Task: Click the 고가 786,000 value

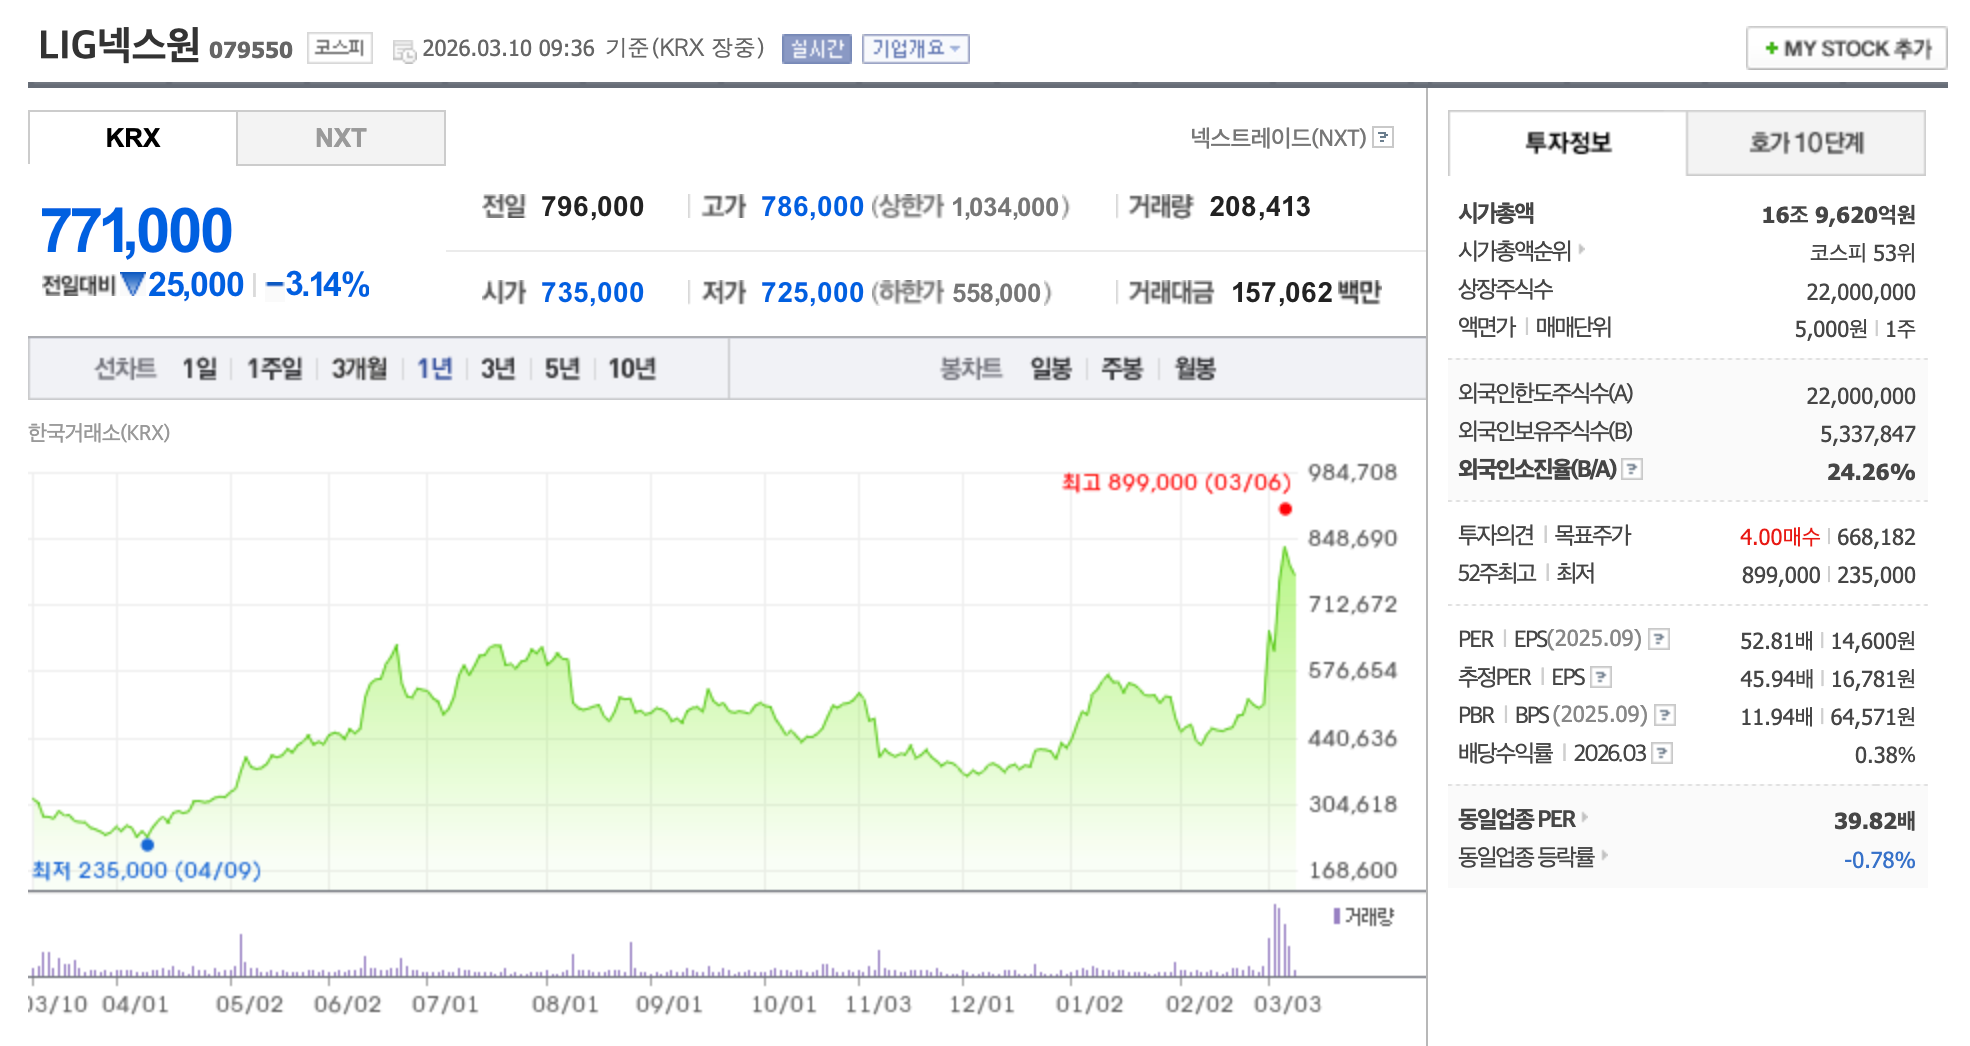Action: [x=812, y=207]
